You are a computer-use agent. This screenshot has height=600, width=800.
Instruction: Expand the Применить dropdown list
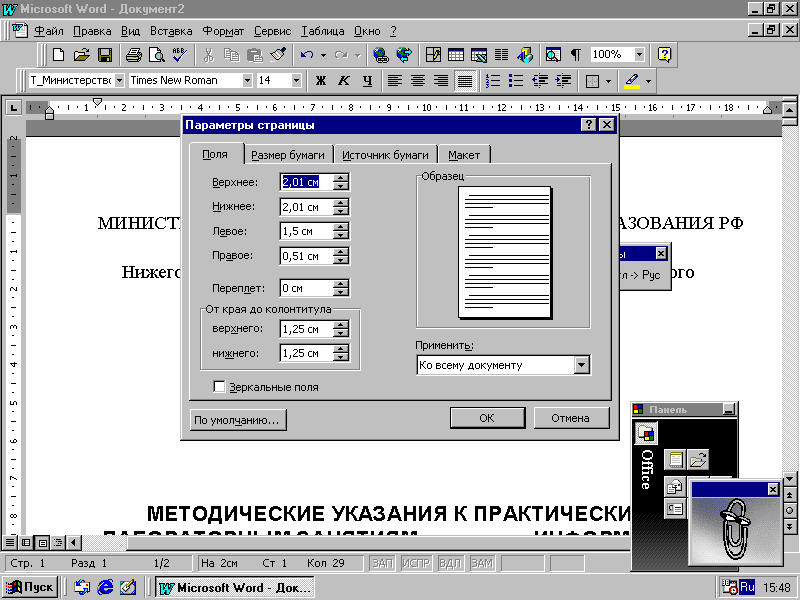[x=582, y=365]
